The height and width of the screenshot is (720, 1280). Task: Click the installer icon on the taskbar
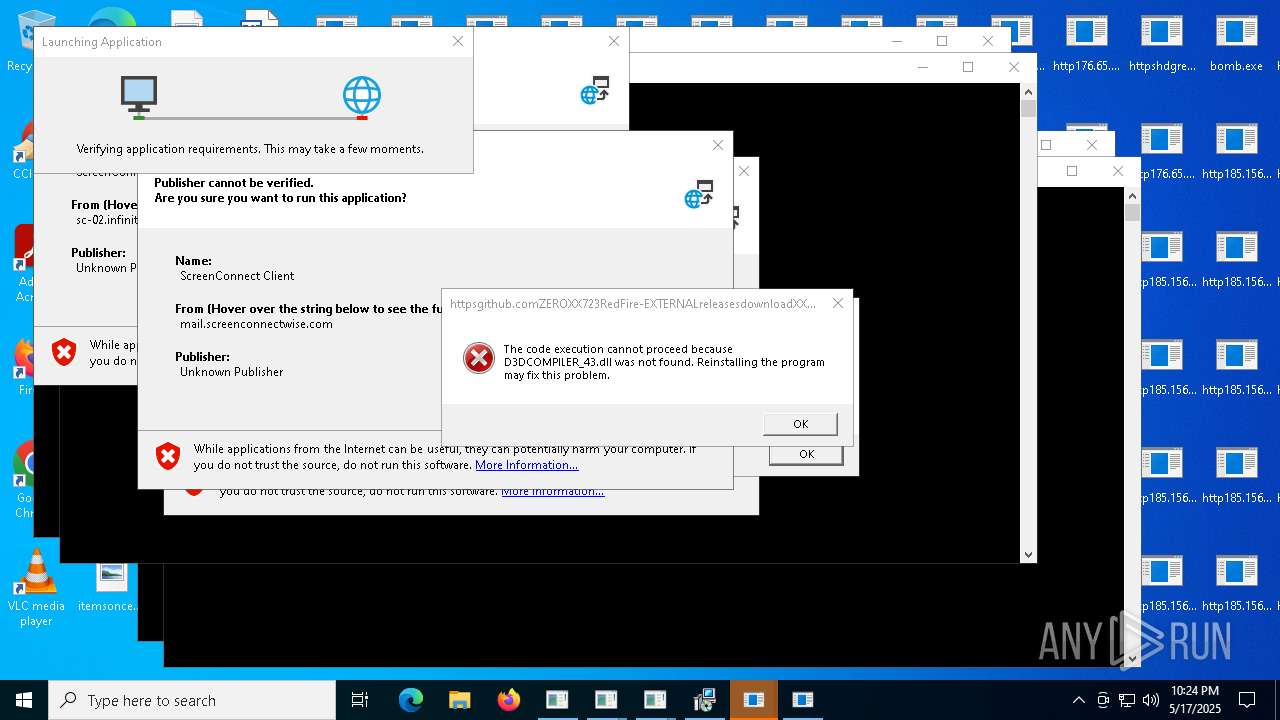[704, 700]
